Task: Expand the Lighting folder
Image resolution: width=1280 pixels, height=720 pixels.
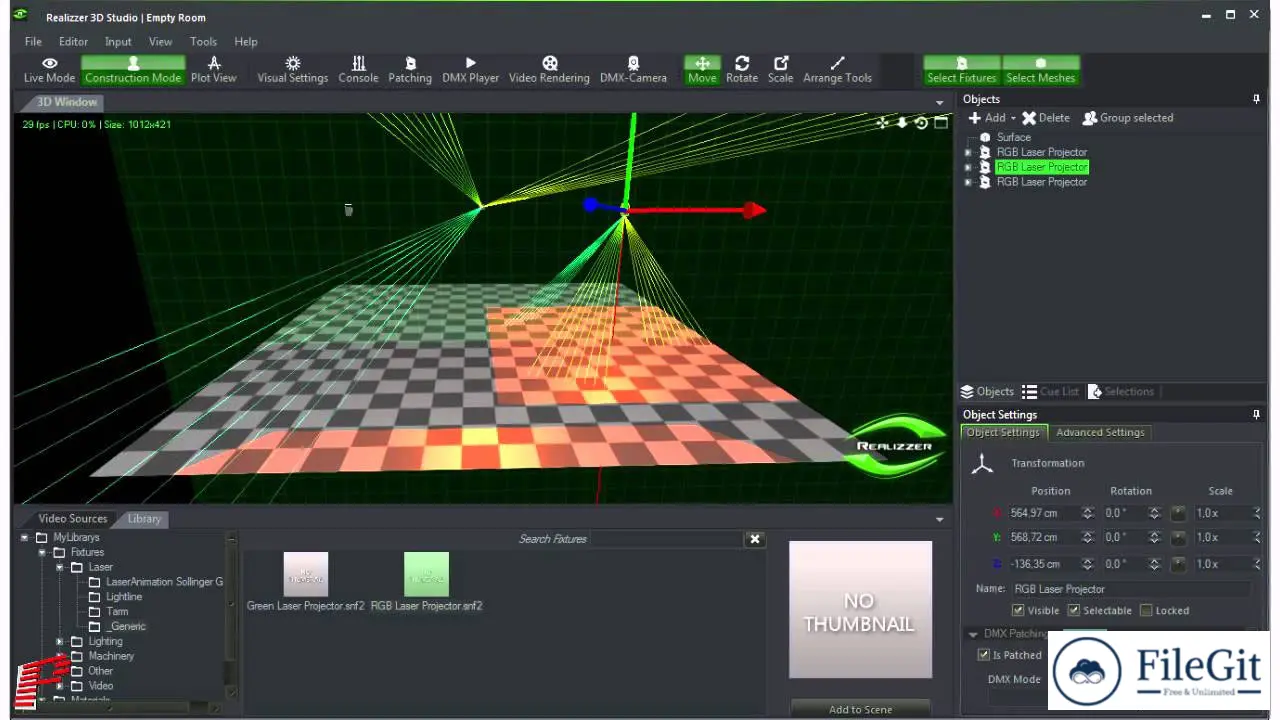Action: pyautogui.click(x=59, y=641)
